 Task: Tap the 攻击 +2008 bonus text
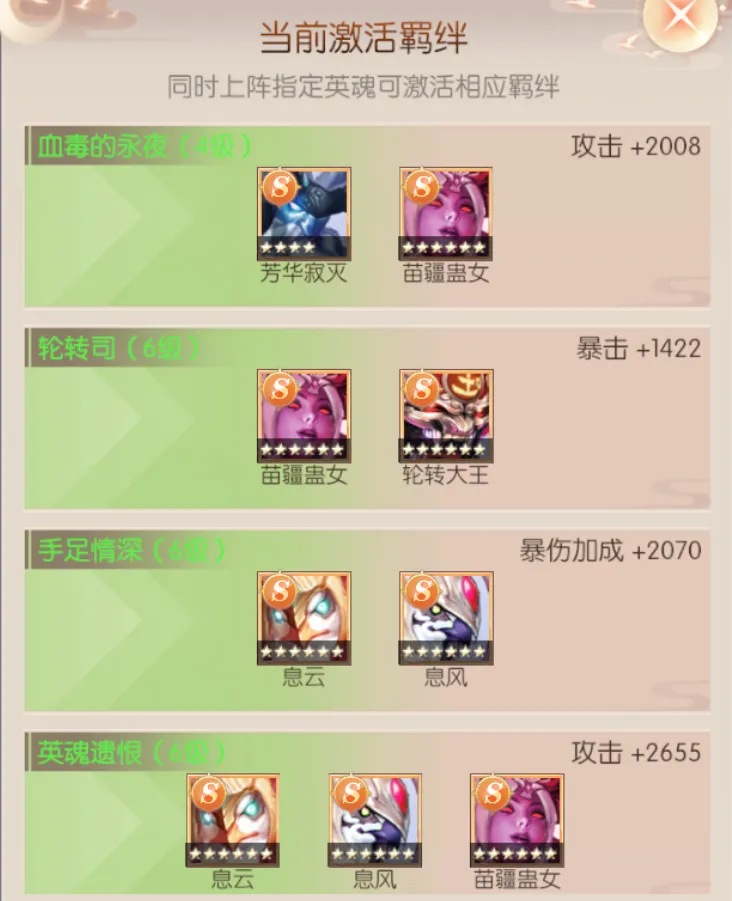coord(636,147)
